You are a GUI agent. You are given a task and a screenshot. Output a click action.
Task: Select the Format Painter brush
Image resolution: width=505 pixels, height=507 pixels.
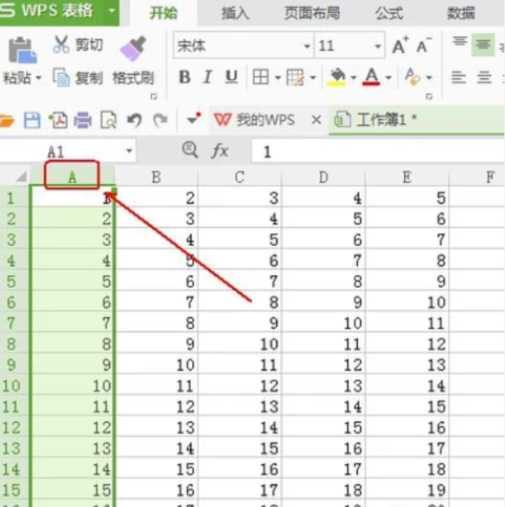pyautogui.click(x=133, y=49)
